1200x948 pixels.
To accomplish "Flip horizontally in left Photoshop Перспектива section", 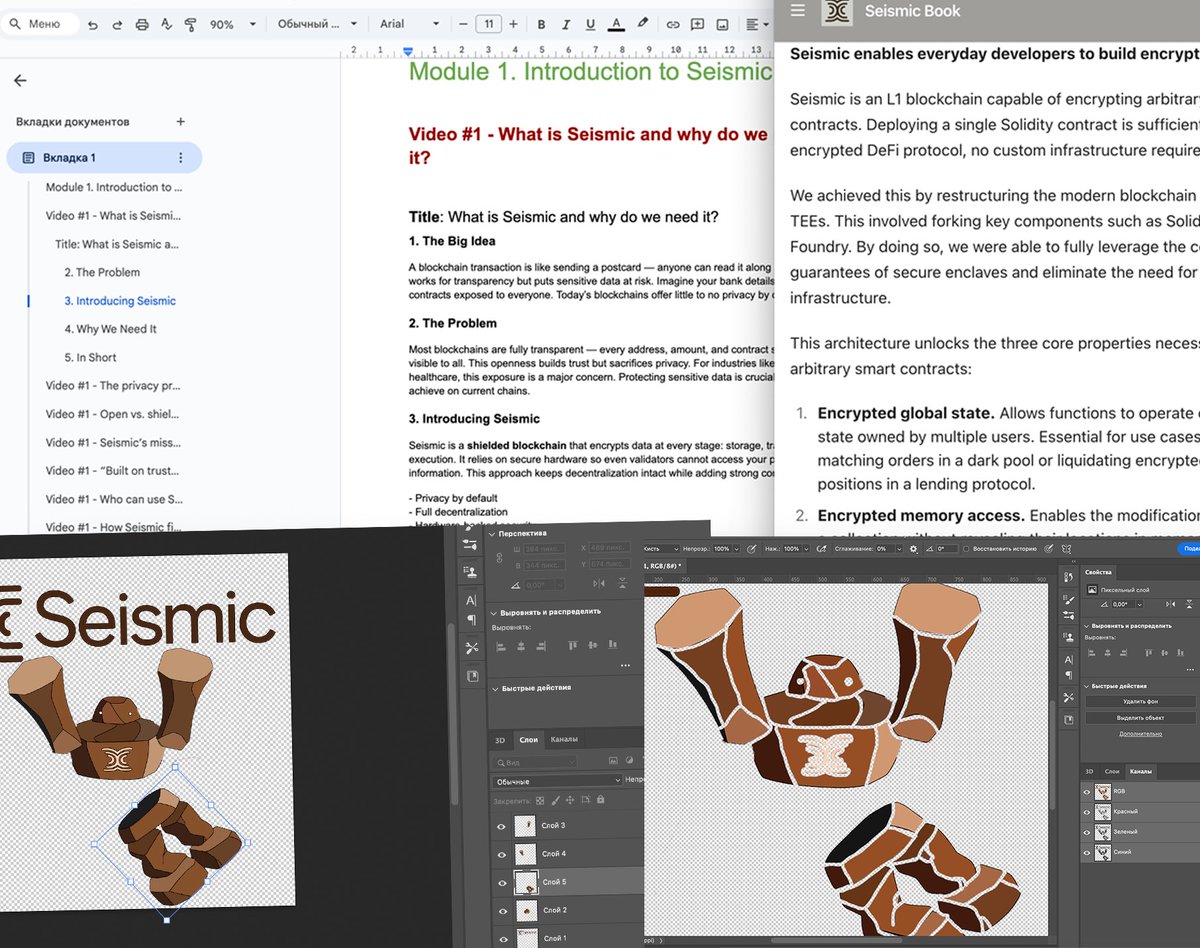I will coord(598,584).
